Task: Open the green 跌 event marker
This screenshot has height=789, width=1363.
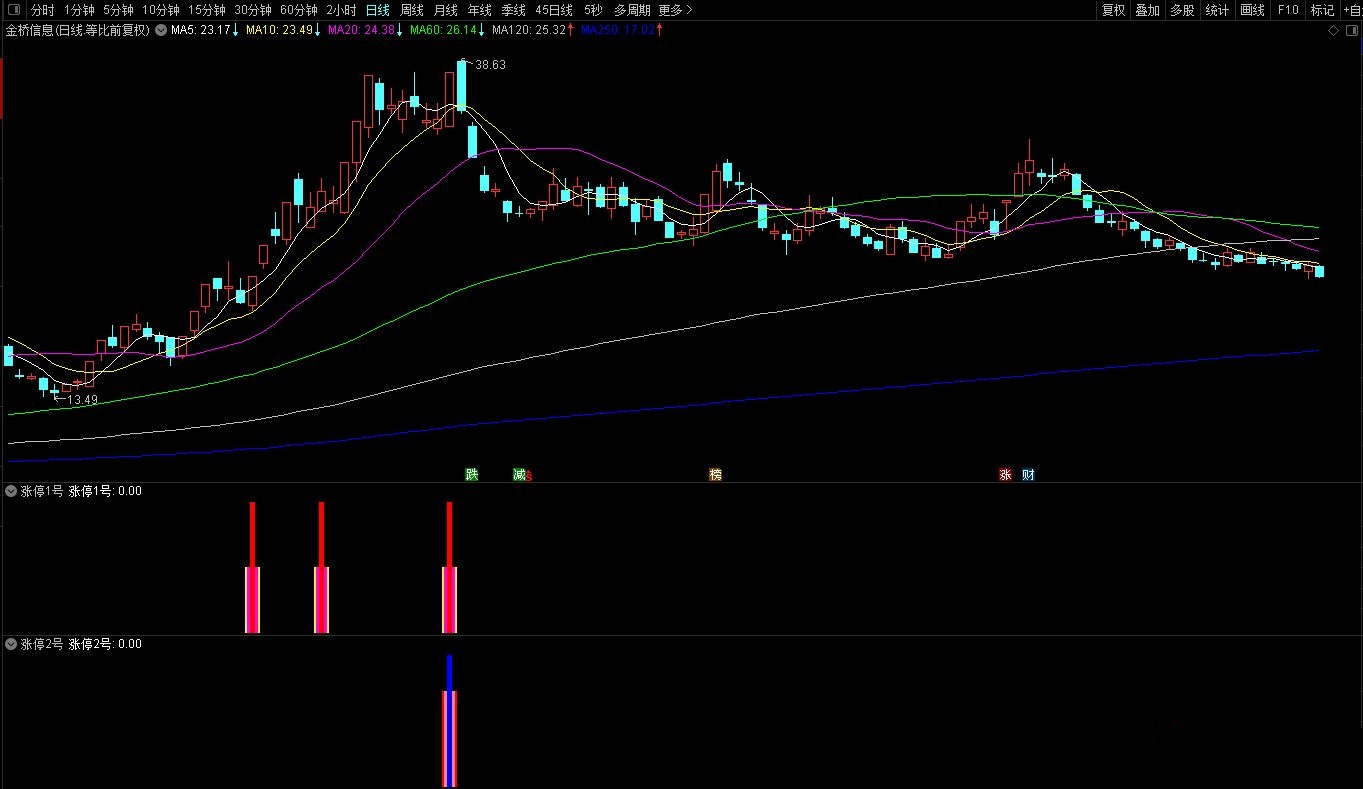Action: 472,474
